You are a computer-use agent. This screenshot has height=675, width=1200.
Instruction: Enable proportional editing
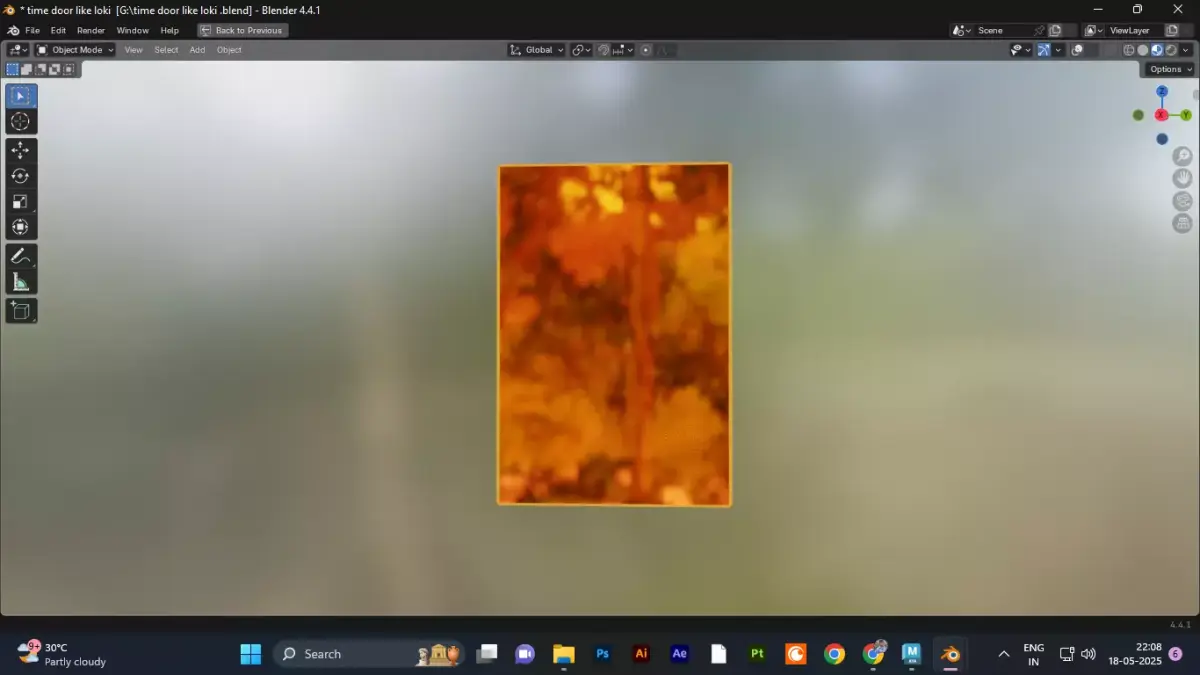click(646, 49)
